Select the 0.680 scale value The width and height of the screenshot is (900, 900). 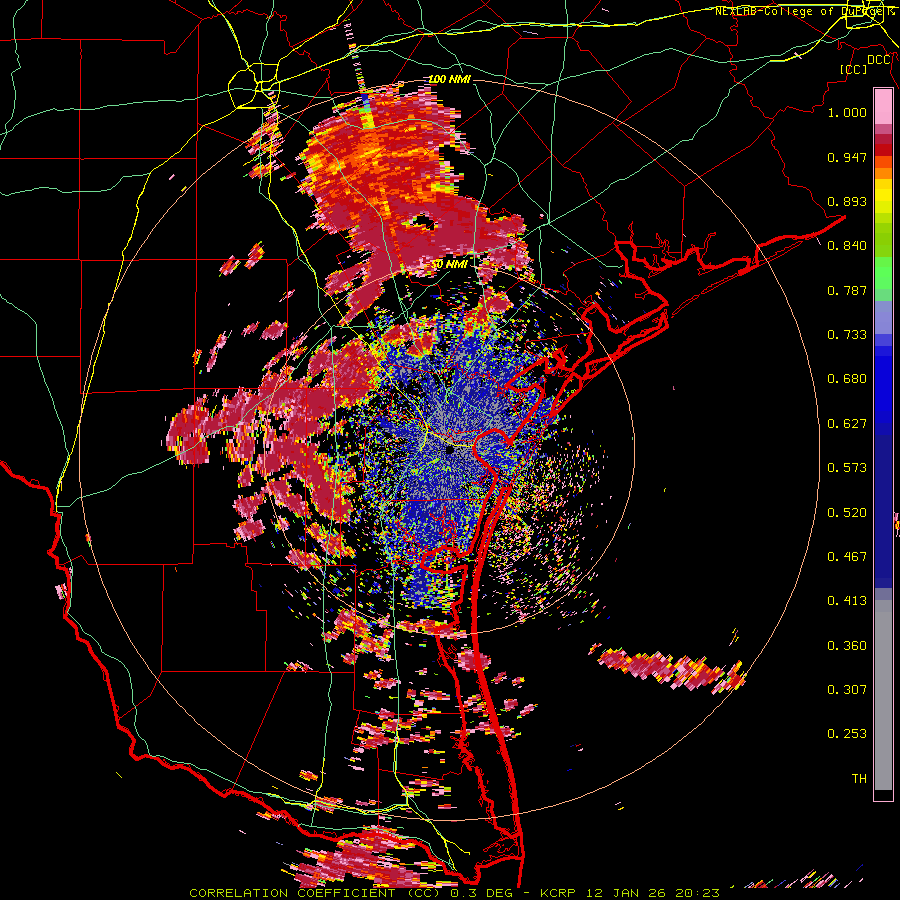(x=847, y=379)
